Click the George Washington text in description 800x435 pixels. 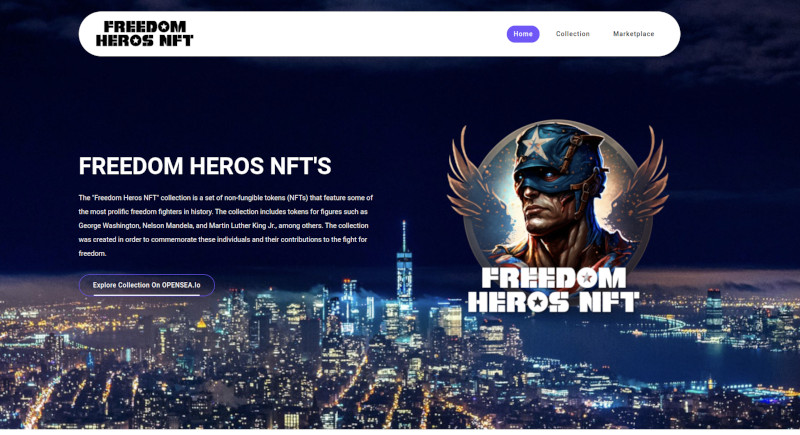point(109,225)
